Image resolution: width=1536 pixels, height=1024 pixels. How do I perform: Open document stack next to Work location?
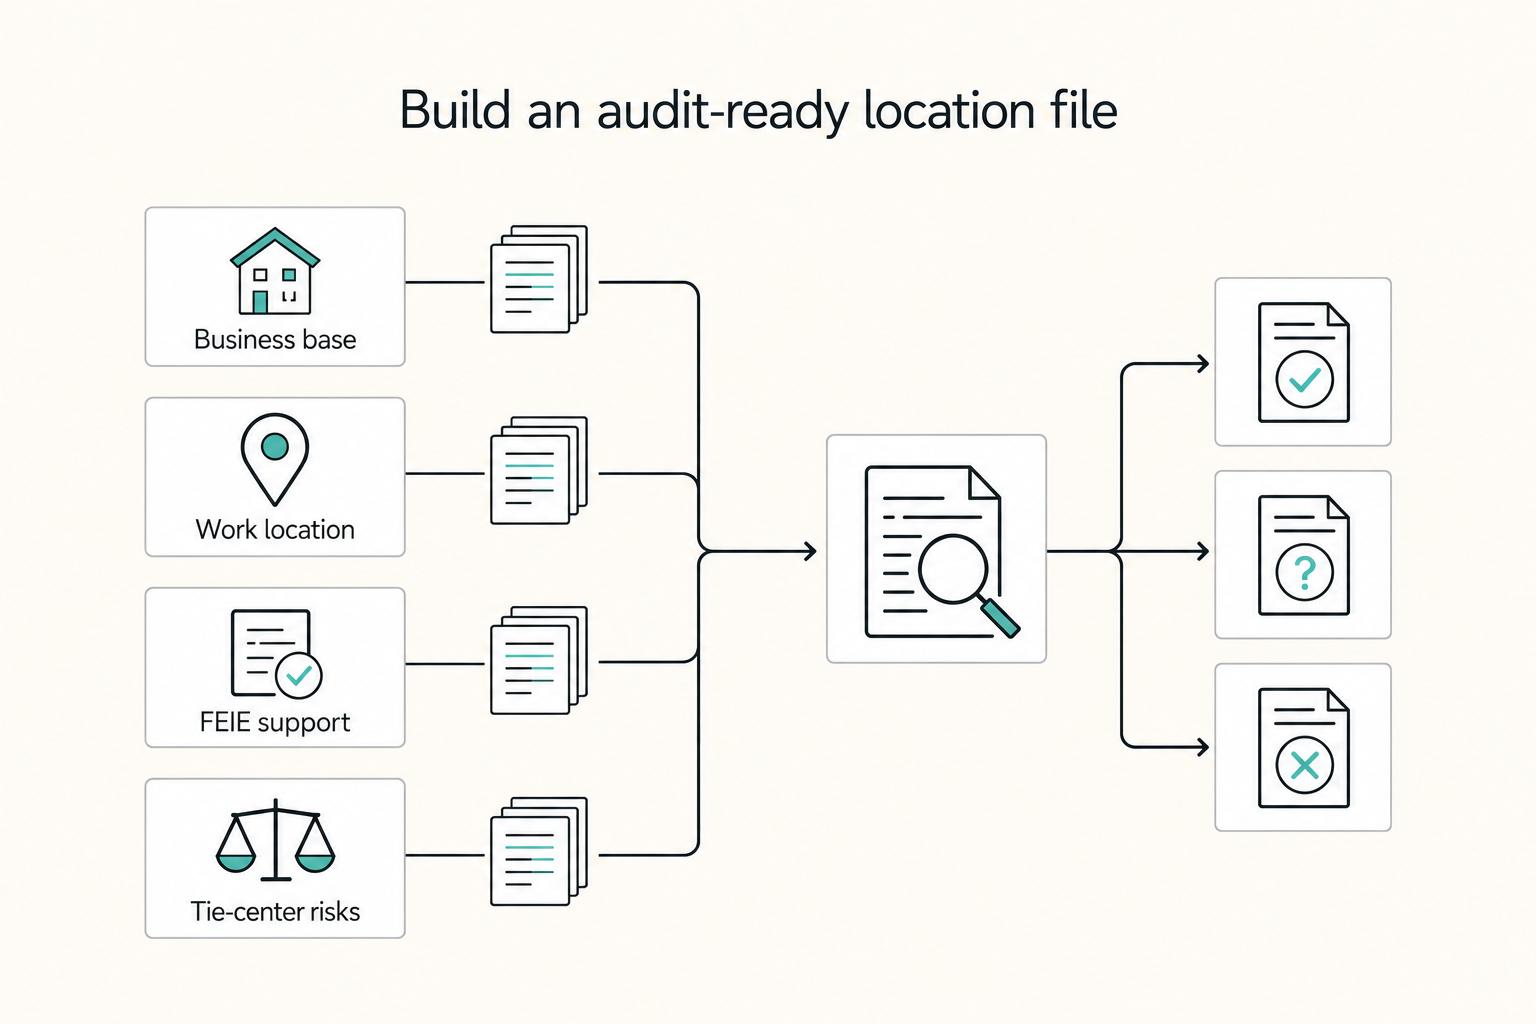pos(538,470)
